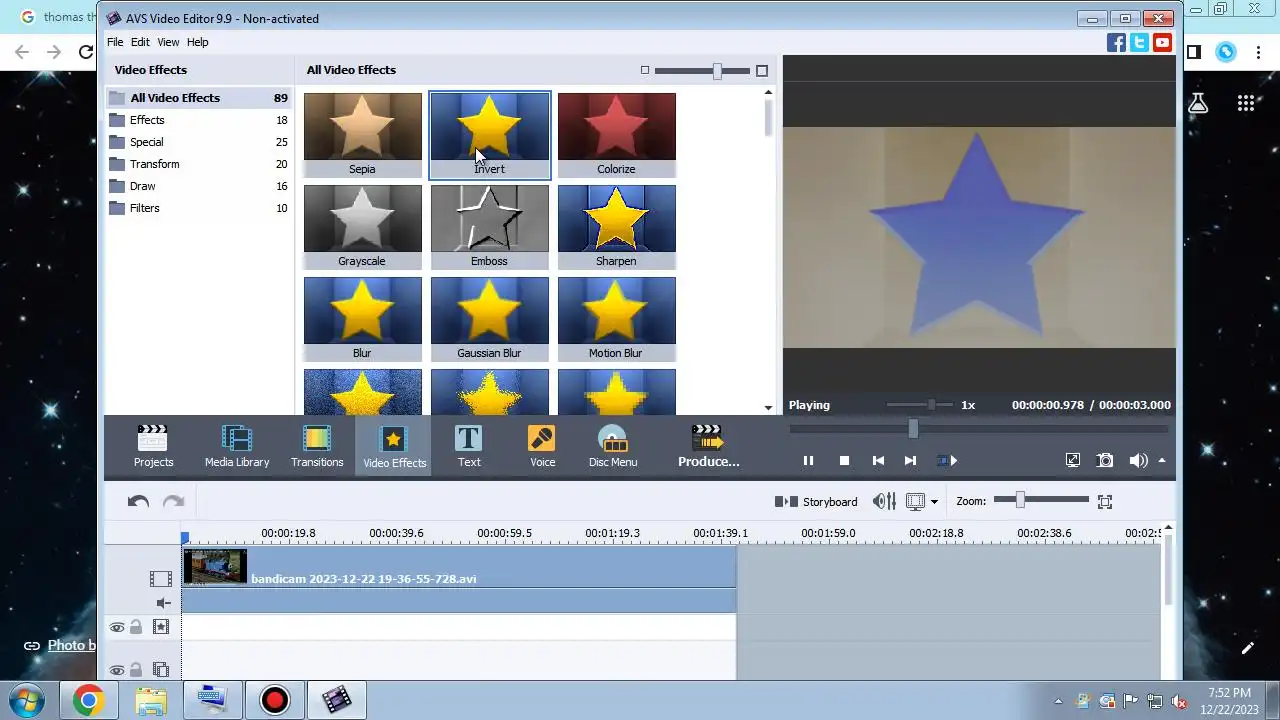Click the zoom to fit icon
The width and height of the screenshot is (1280, 720).
(x=1105, y=502)
